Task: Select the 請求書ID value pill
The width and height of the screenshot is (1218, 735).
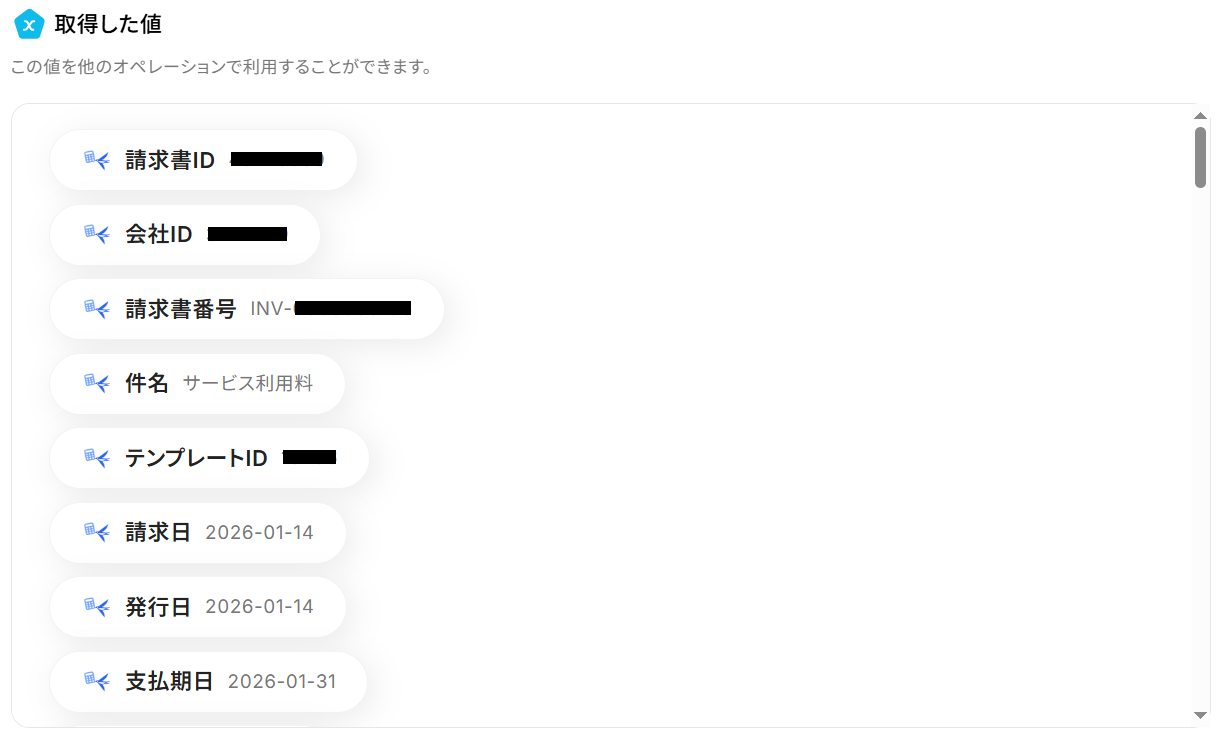Action: coord(203,160)
